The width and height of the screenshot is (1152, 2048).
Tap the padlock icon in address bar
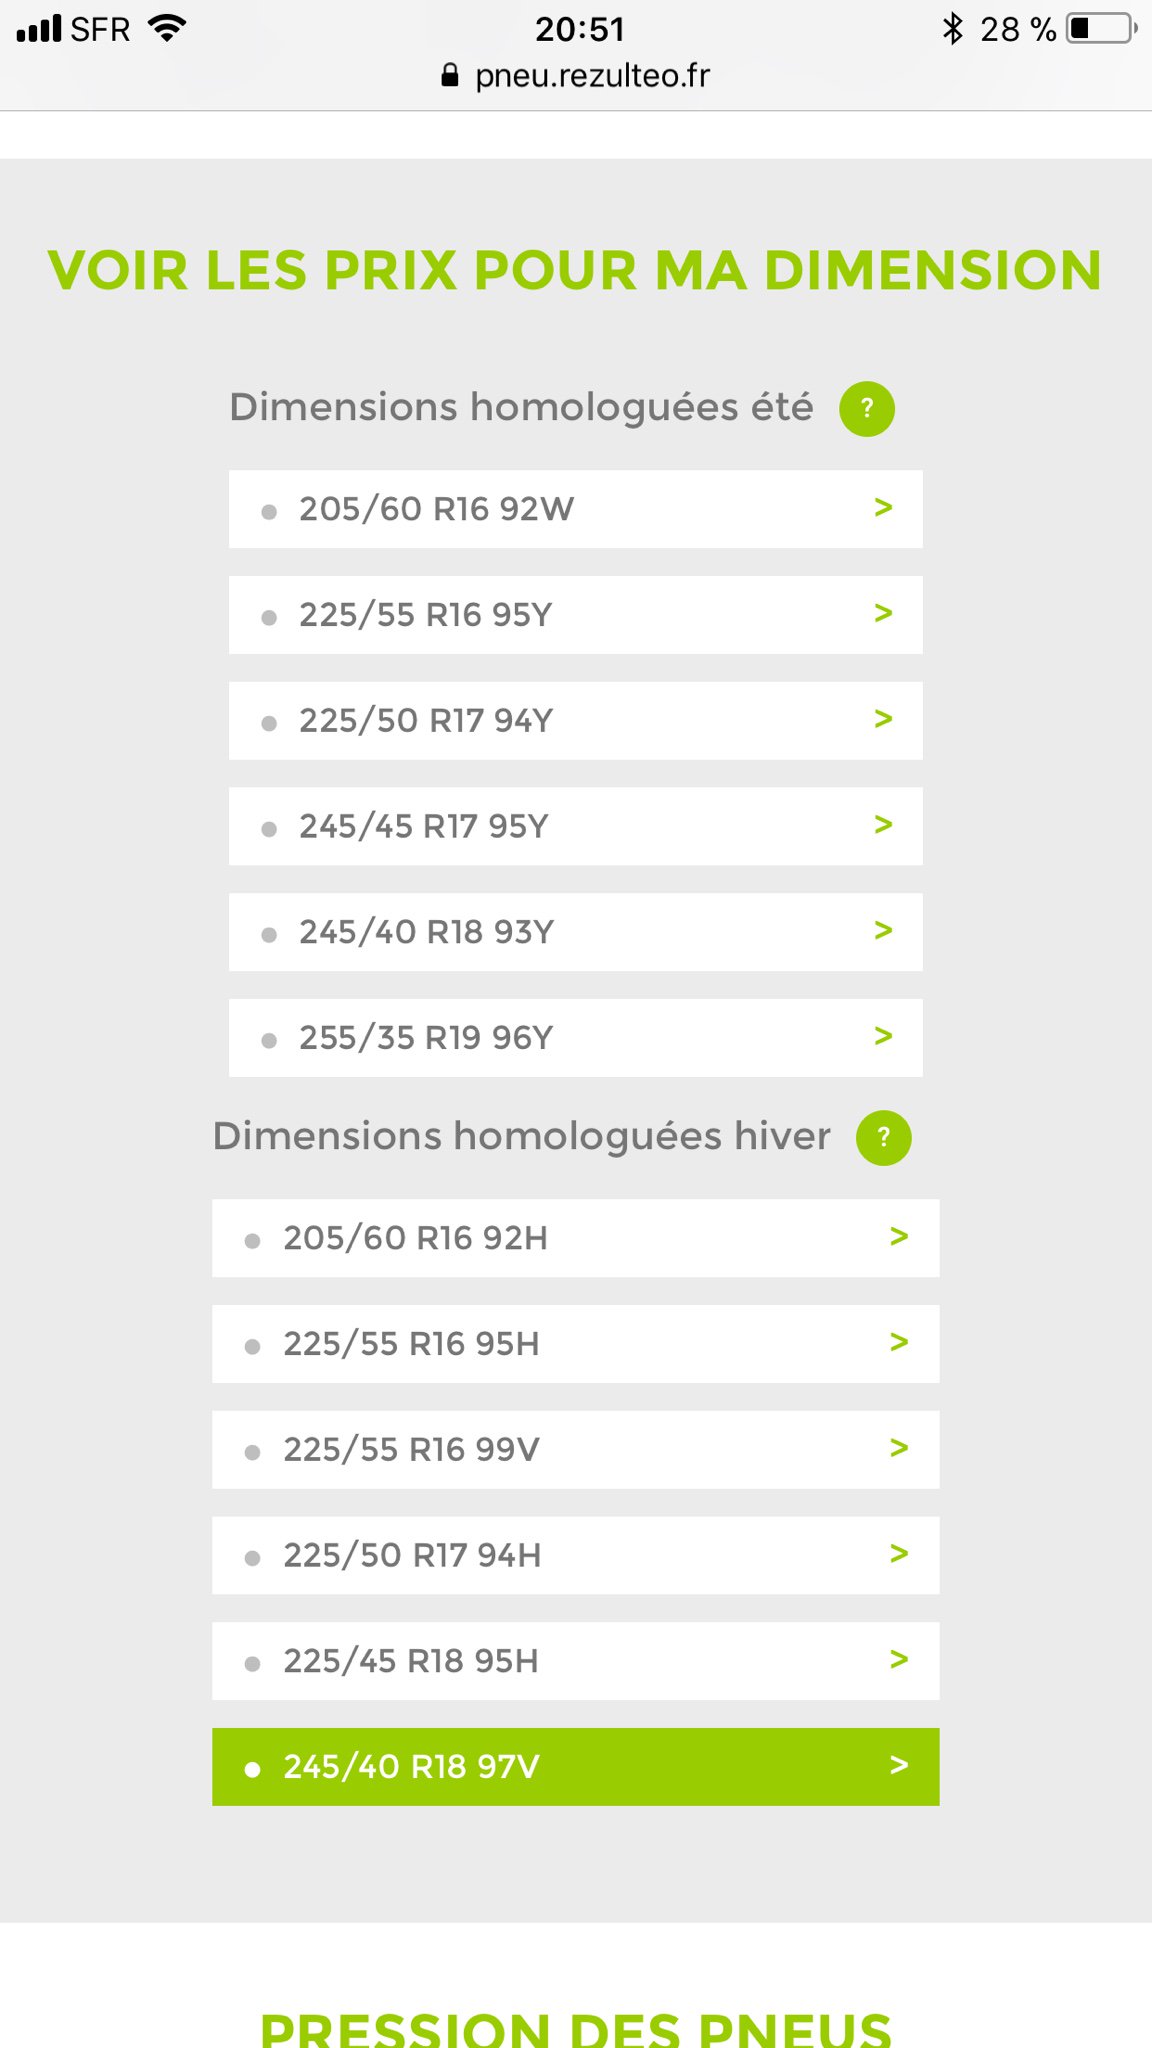(x=450, y=76)
